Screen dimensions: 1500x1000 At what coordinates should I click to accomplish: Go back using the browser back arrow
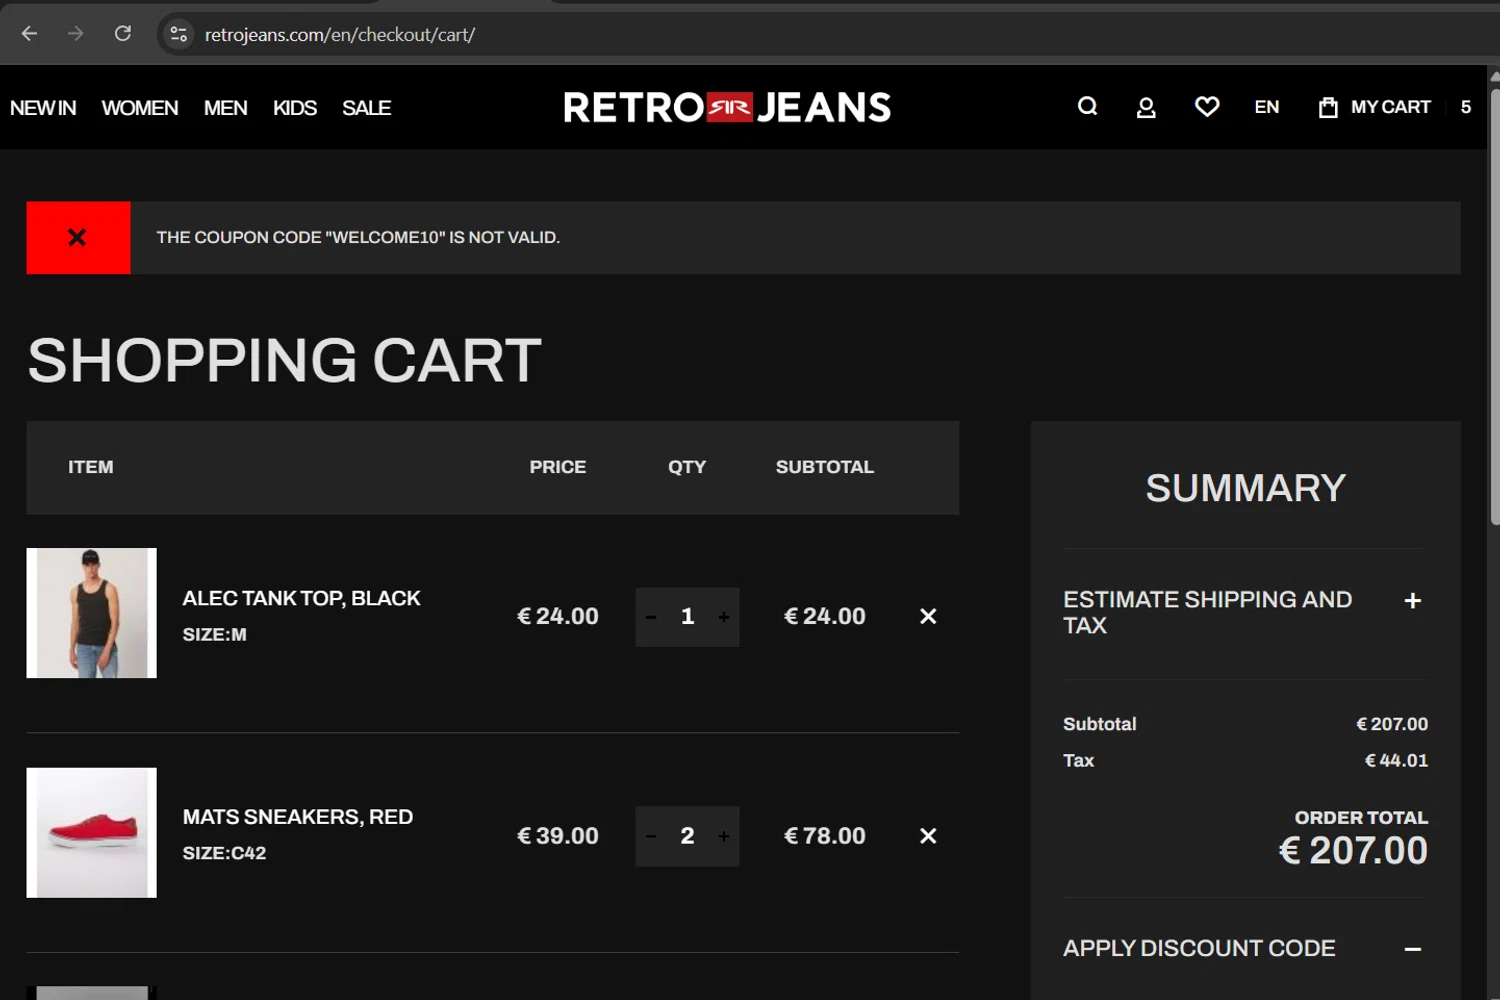[x=29, y=34]
